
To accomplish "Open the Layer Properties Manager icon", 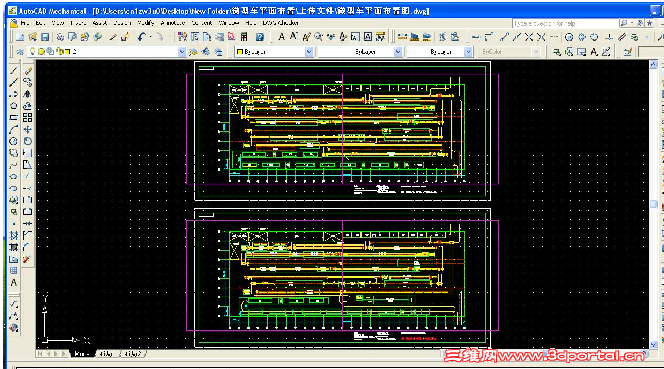I will tap(19, 52).
